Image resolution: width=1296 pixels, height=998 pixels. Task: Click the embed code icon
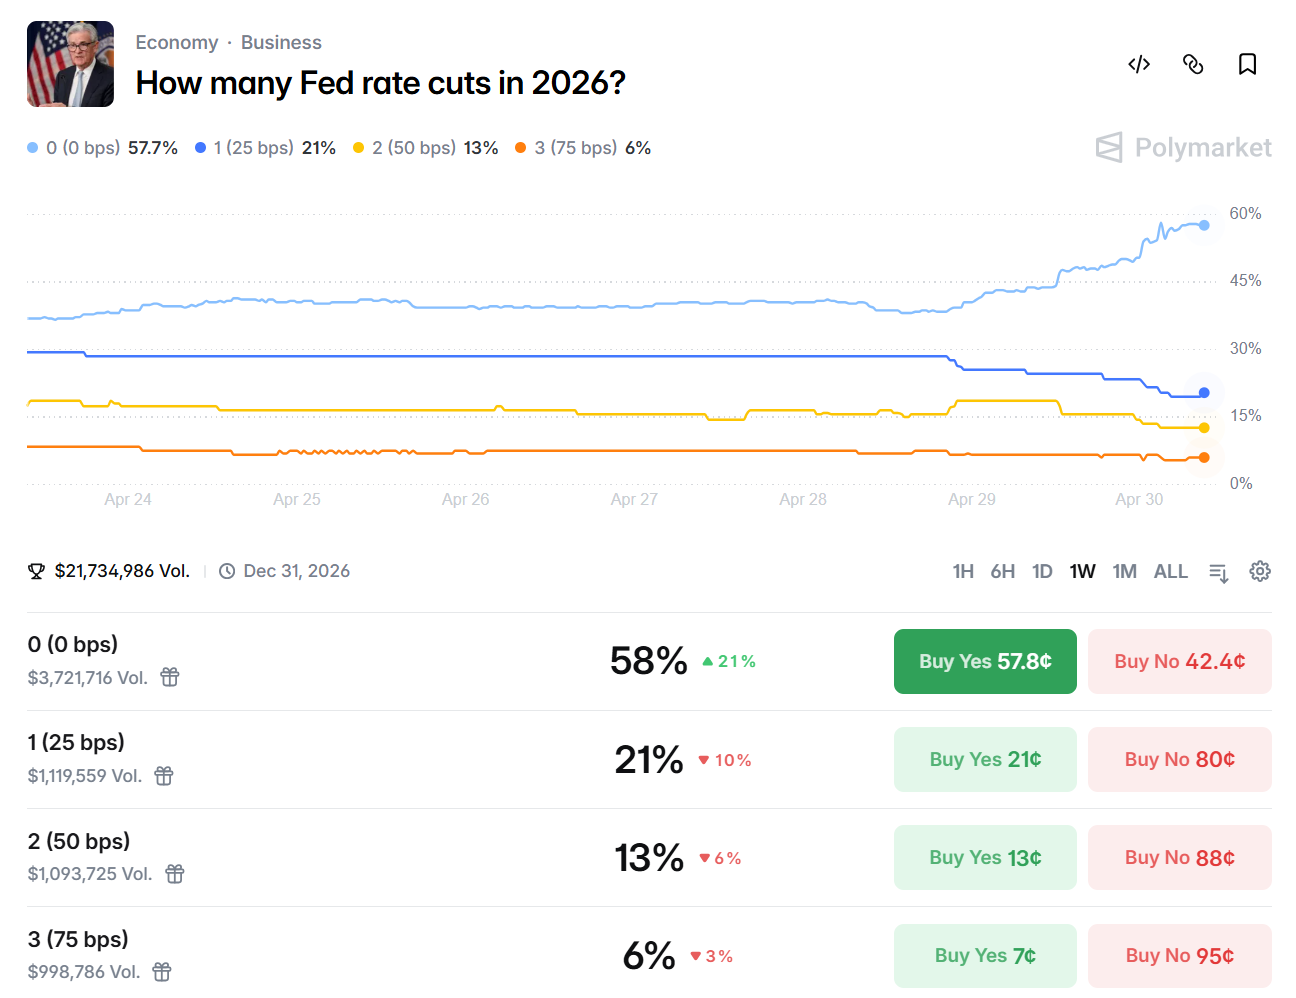coord(1139,65)
